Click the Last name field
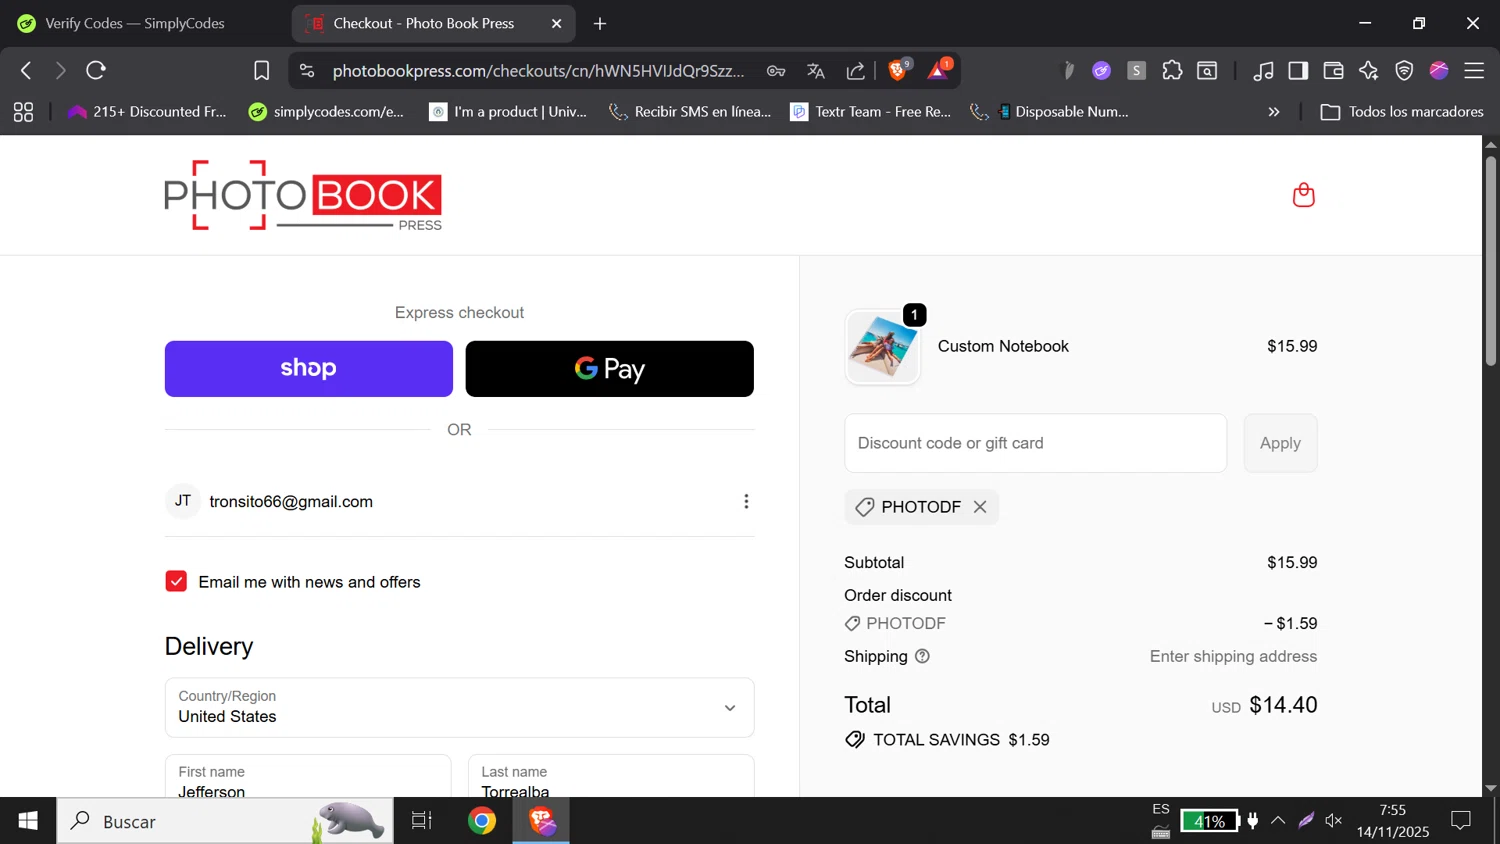 (x=611, y=777)
